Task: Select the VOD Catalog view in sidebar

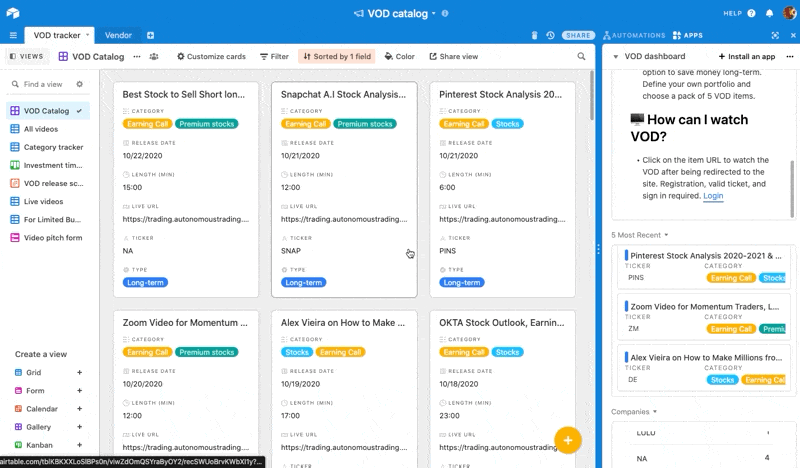Action: (48, 111)
